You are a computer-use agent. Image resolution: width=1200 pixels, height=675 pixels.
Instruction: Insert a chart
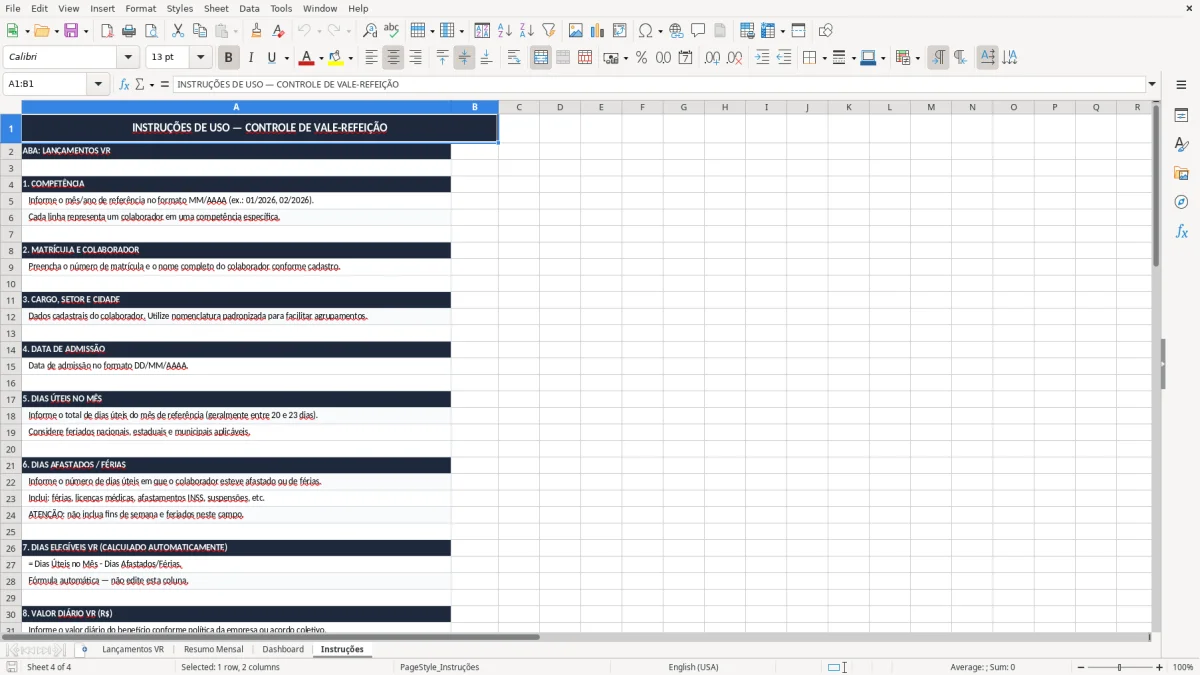pos(598,31)
